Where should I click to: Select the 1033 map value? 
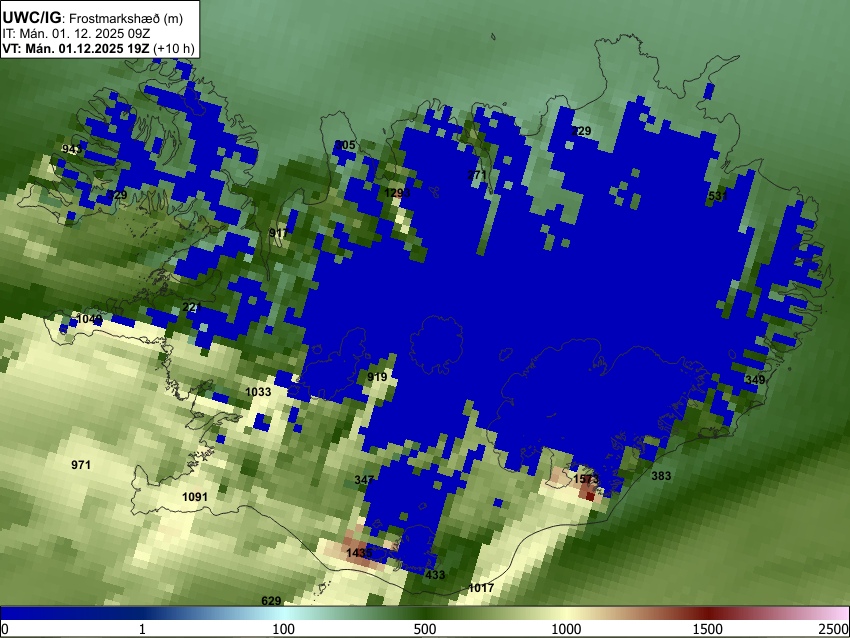tap(258, 391)
